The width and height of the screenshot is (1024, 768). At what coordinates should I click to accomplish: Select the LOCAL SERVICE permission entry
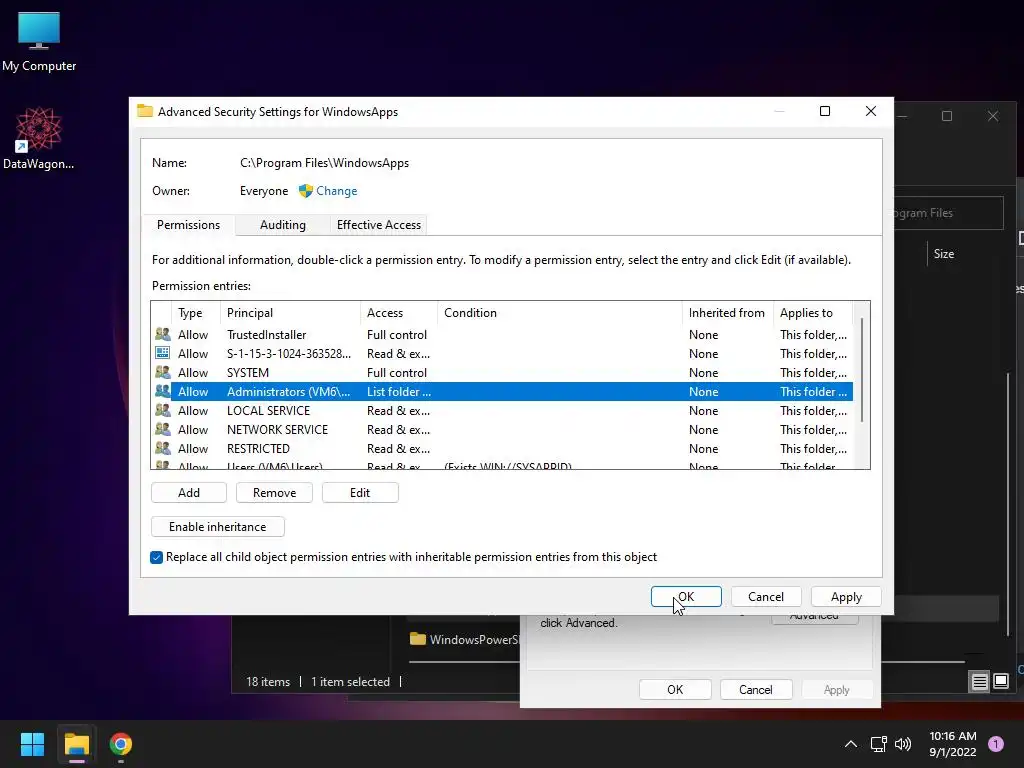502,410
